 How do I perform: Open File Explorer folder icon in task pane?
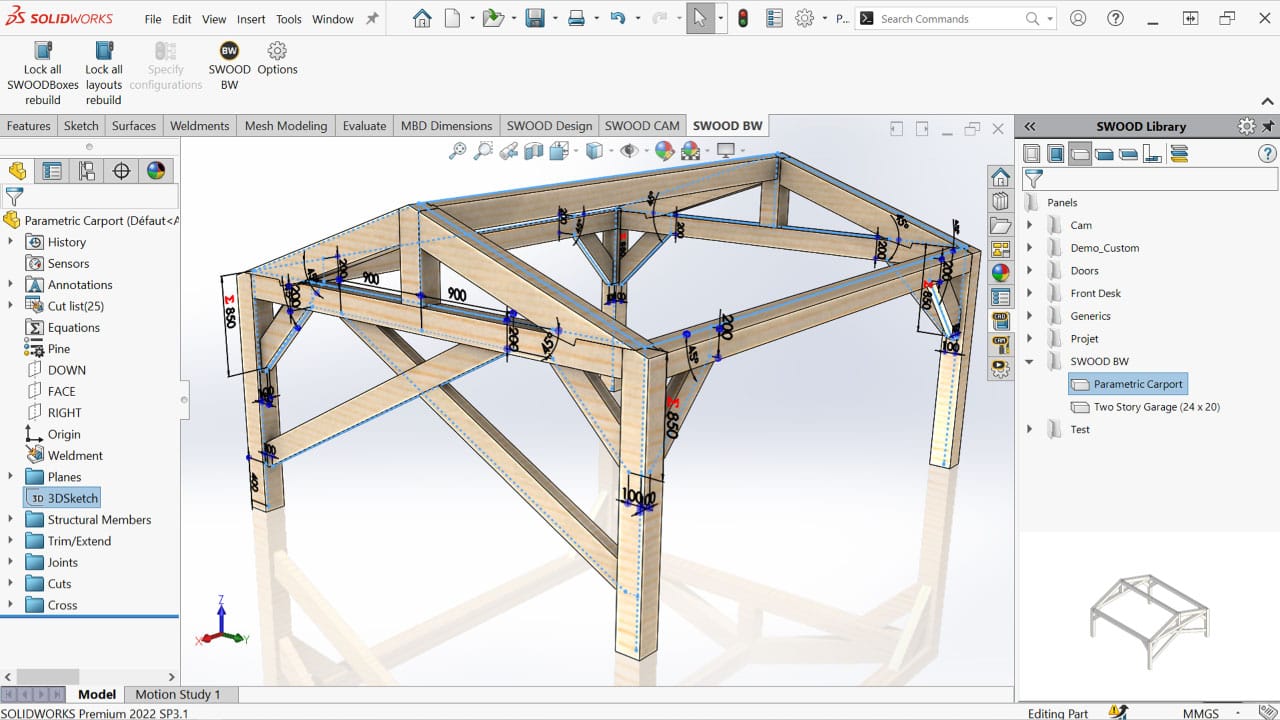pyautogui.click(x=1000, y=225)
